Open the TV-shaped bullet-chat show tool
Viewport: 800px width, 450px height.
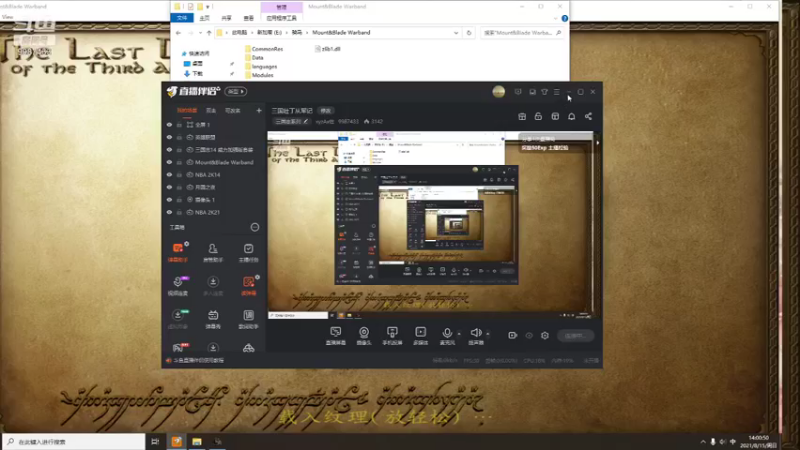click(x=213, y=319)
